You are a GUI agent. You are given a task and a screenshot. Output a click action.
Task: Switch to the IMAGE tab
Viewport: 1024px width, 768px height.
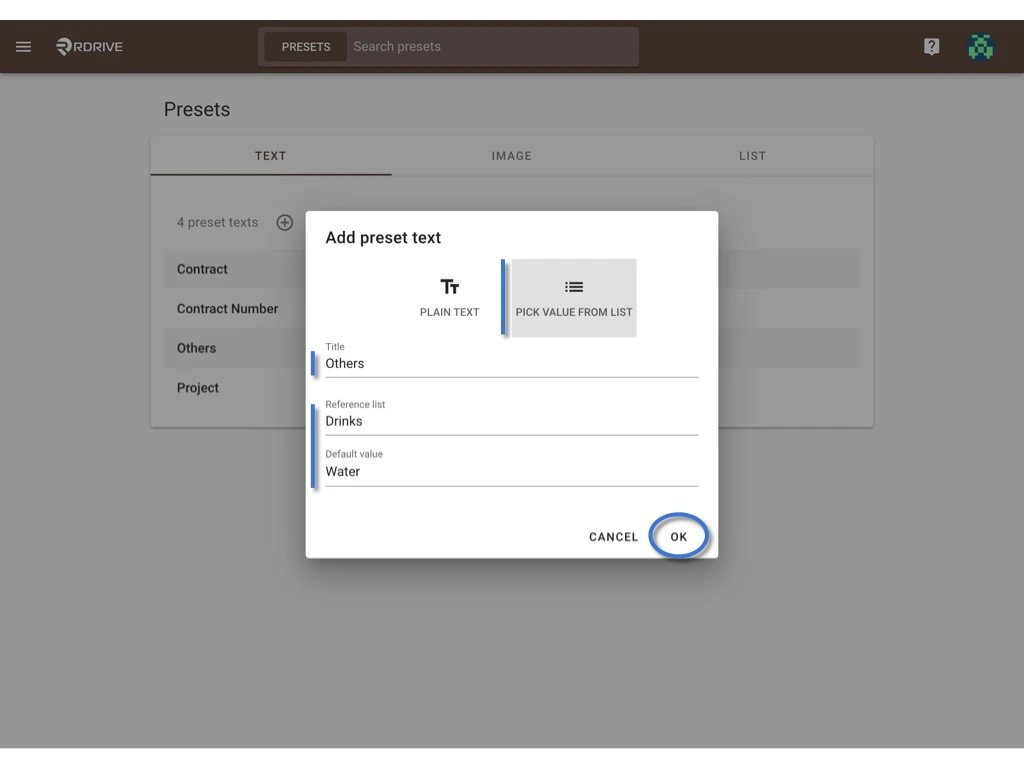511,156
